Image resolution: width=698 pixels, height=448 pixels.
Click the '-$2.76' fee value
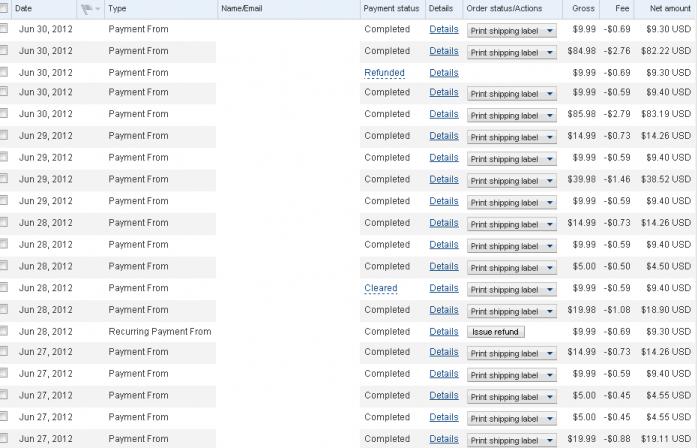click(617, 51)
